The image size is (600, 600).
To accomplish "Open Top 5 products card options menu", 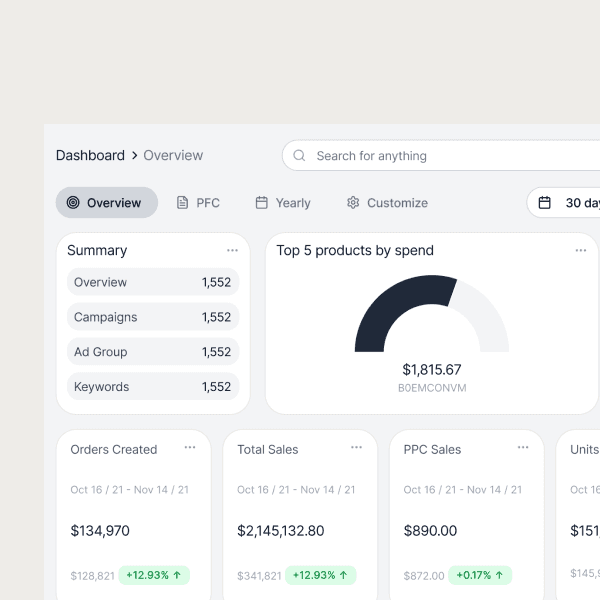I will [x=581, y=250].
